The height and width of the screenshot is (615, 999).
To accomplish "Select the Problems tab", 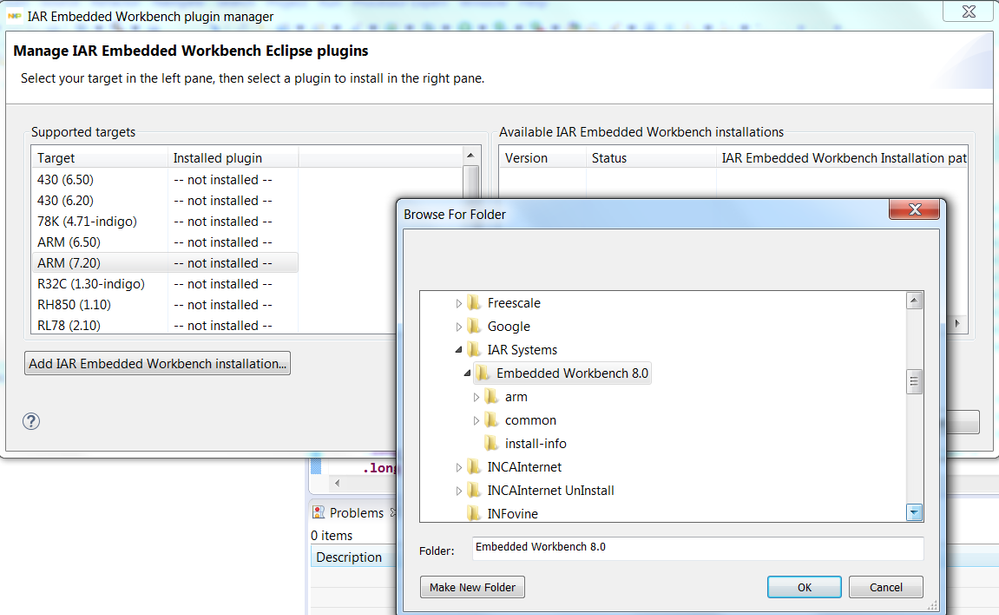I will click(356, 513).
